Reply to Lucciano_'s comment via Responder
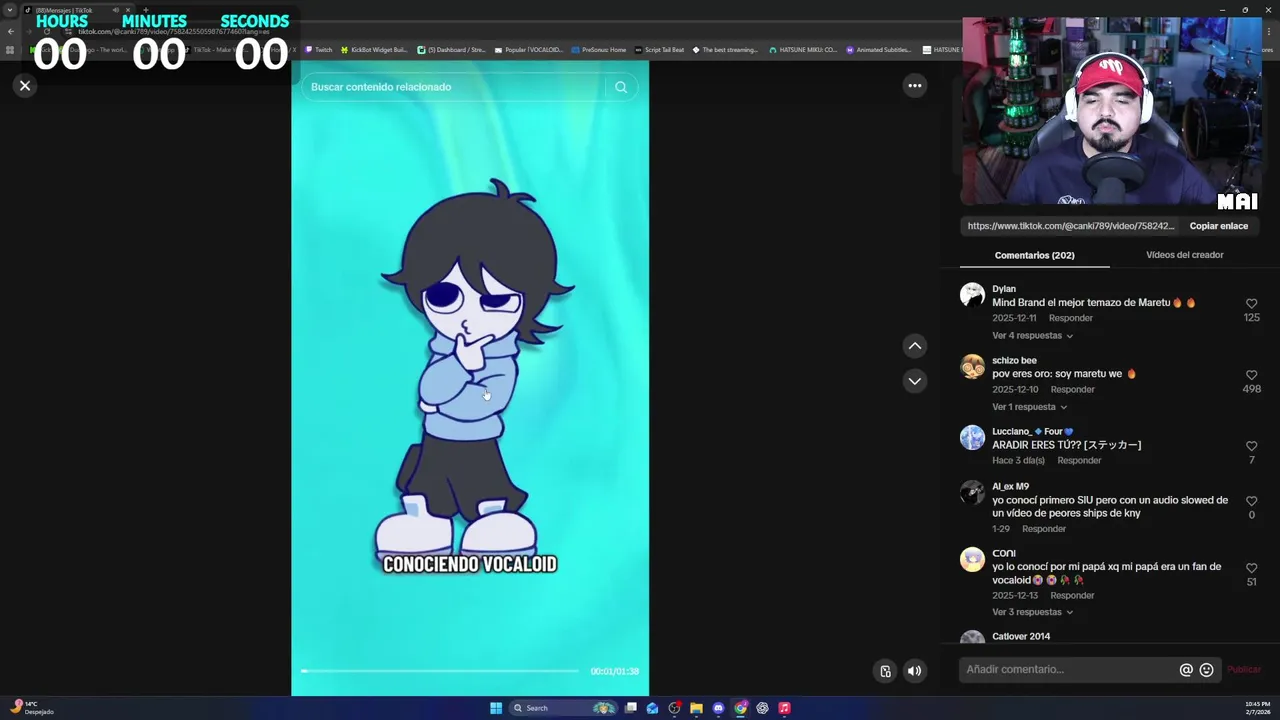Viewport: 1280px width, 720px height. (x=1079, y=460)
